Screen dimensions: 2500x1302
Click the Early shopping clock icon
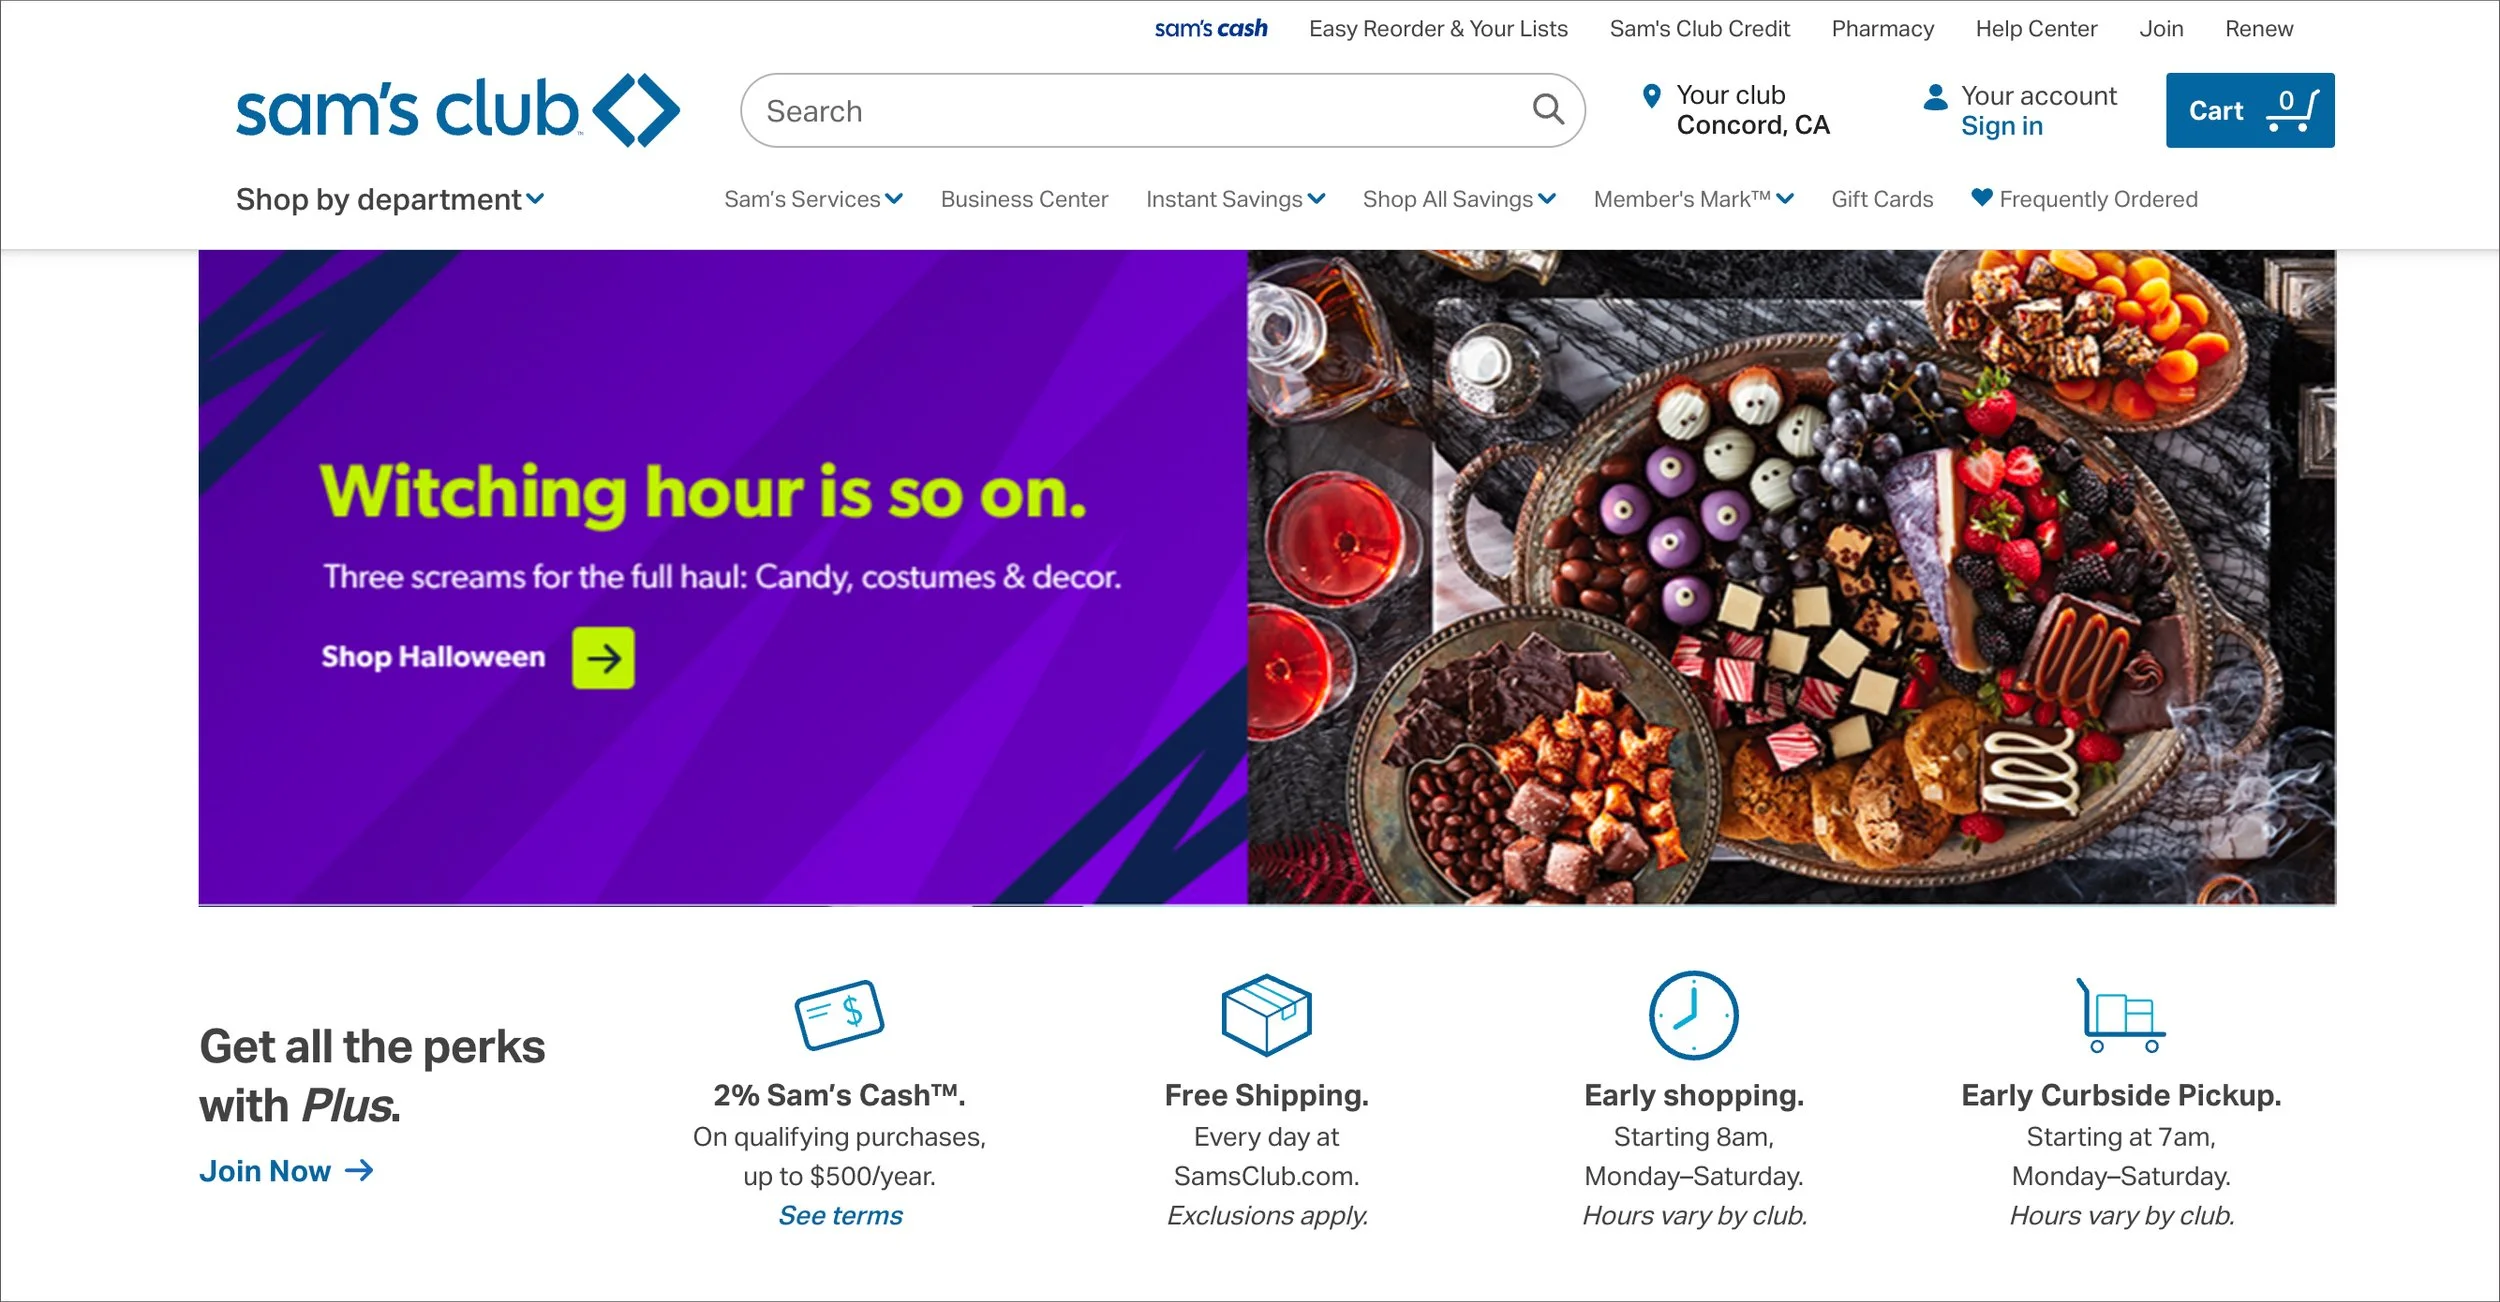(1693, 1014)
